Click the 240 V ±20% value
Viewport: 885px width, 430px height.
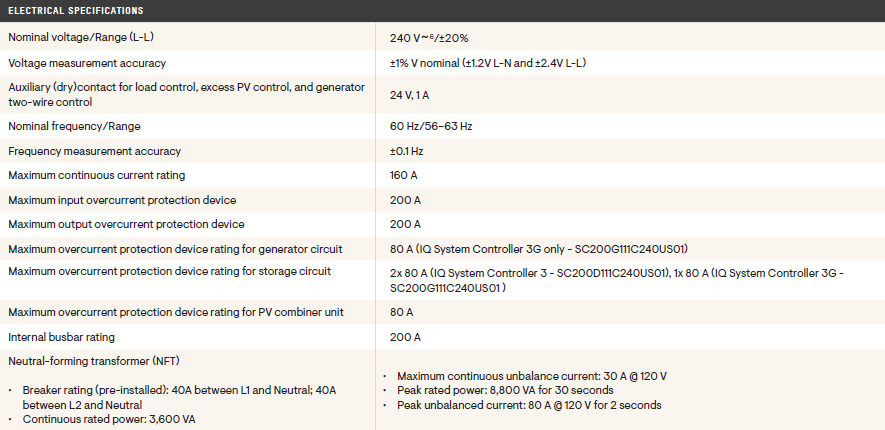click(429, 38)
